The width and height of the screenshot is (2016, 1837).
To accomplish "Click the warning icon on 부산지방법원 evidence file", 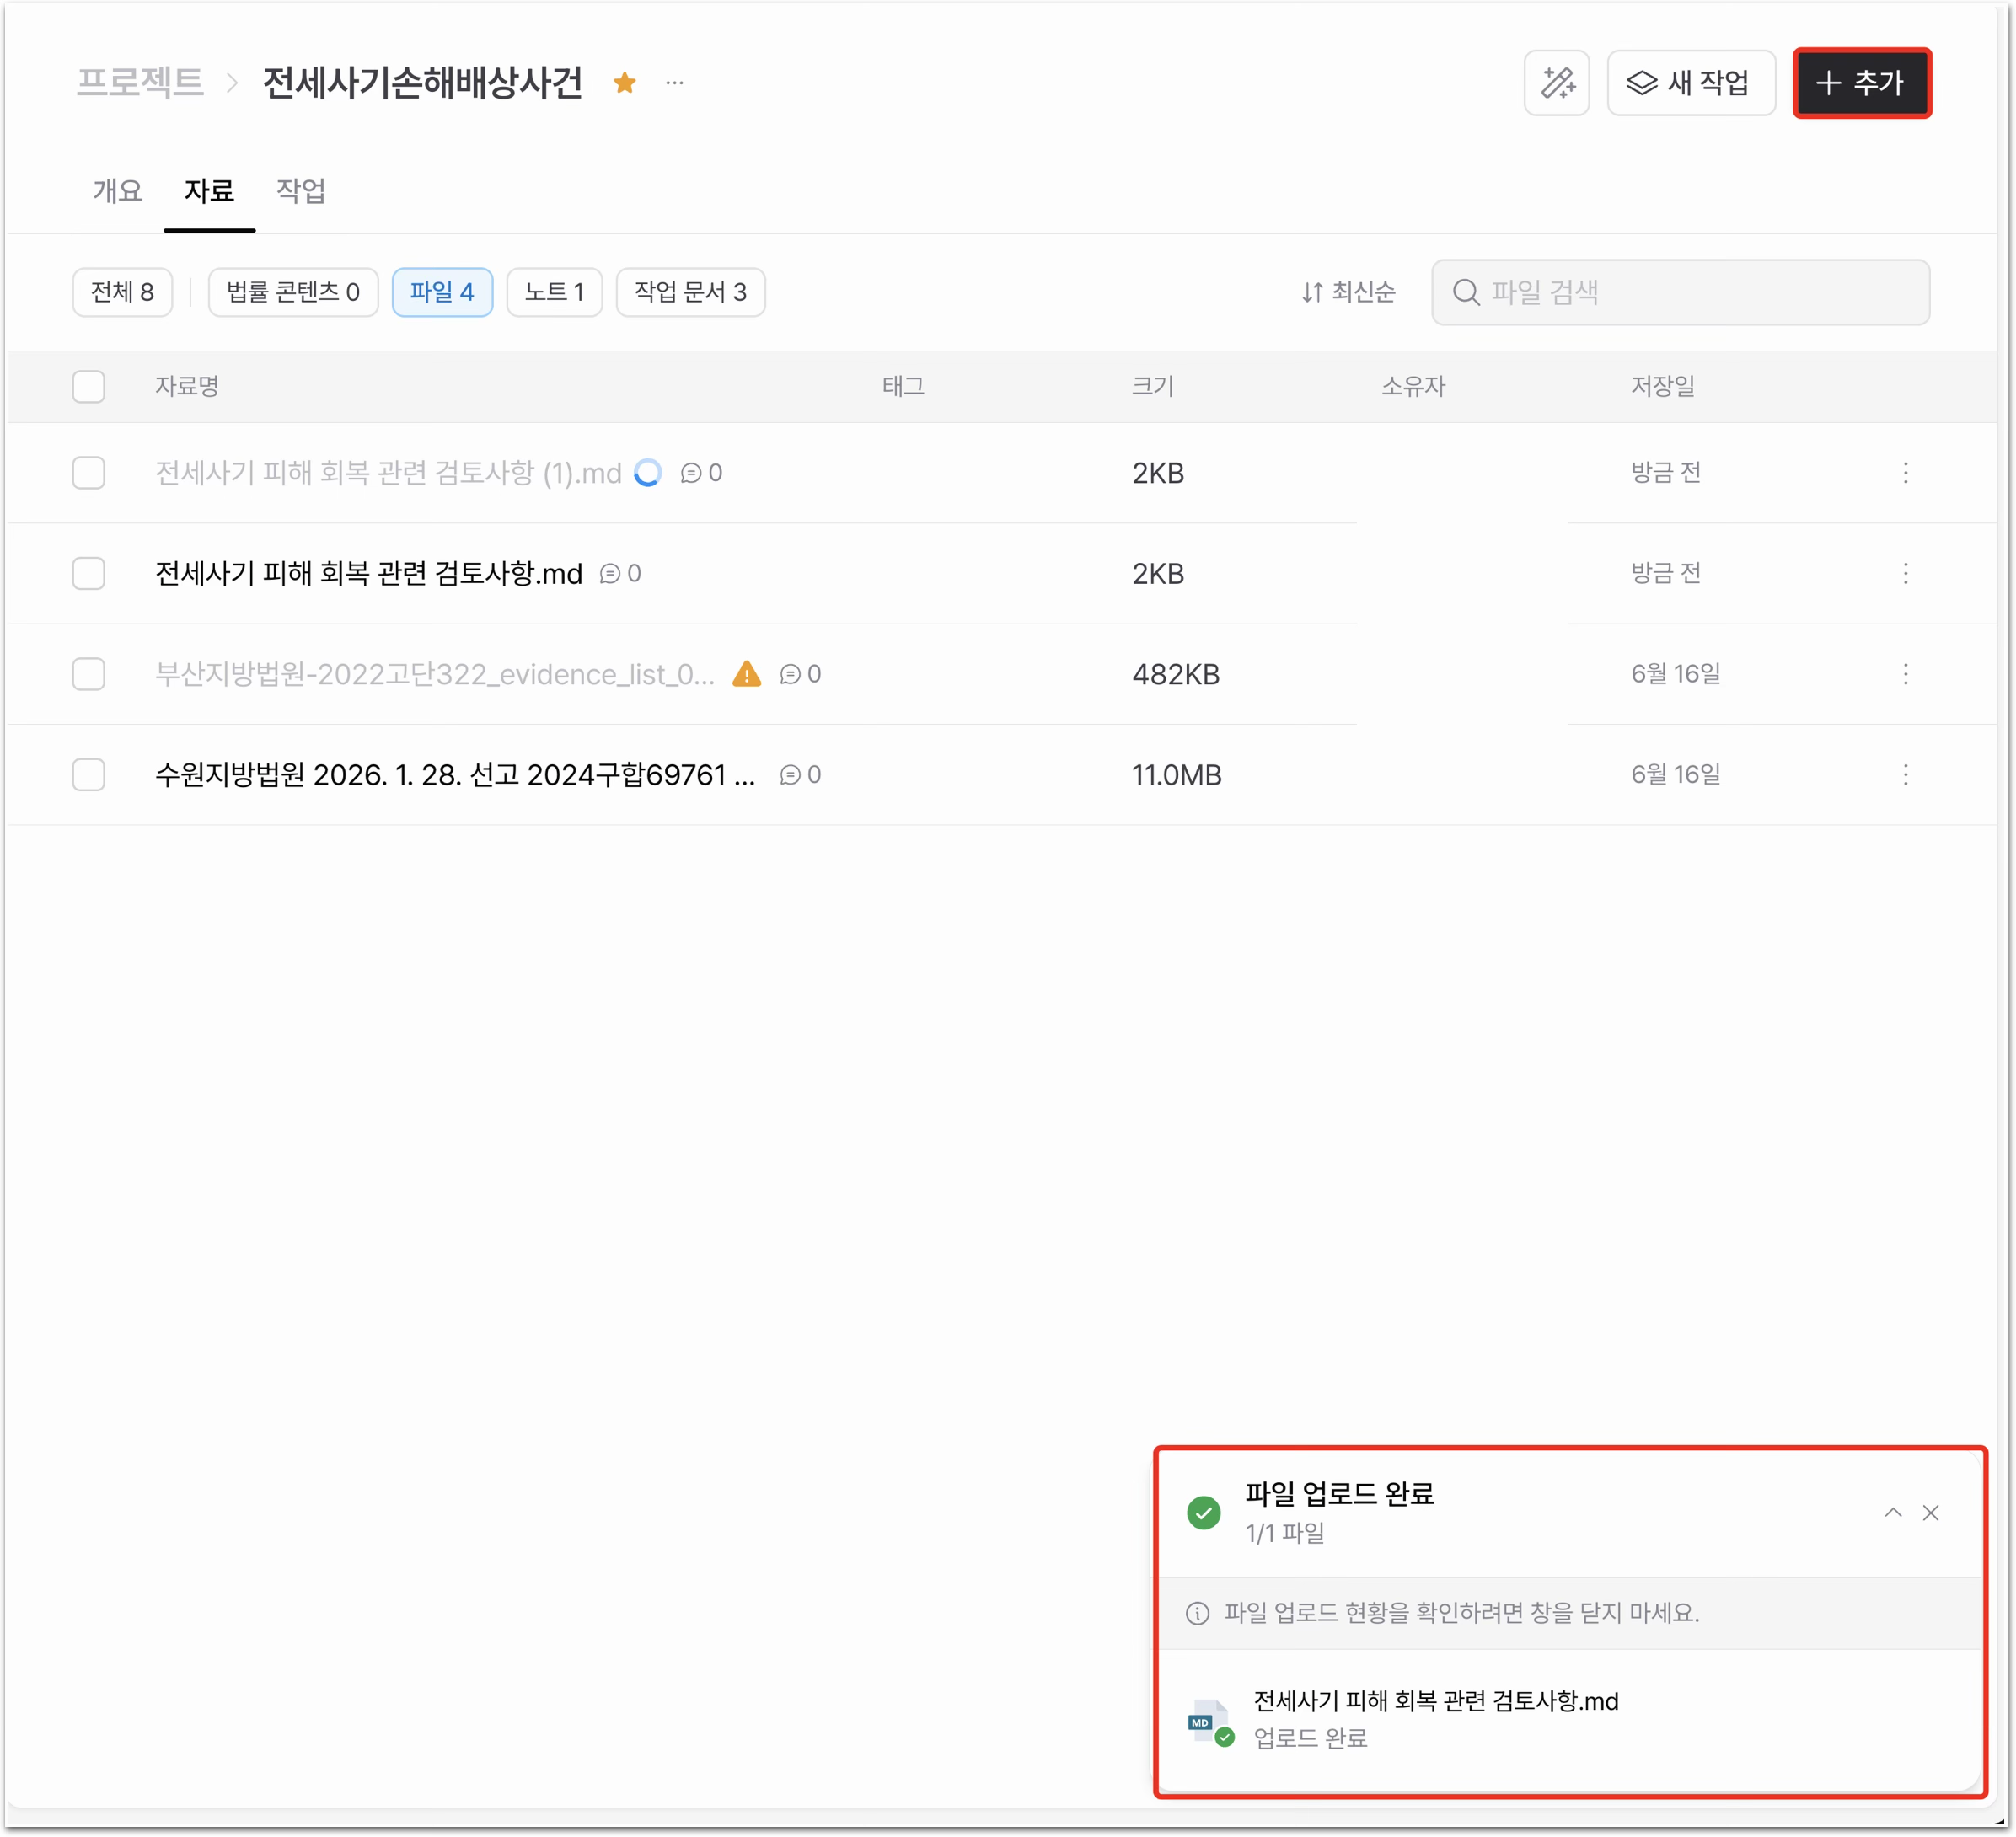I will pyautogui.click(x=747, y=674).
